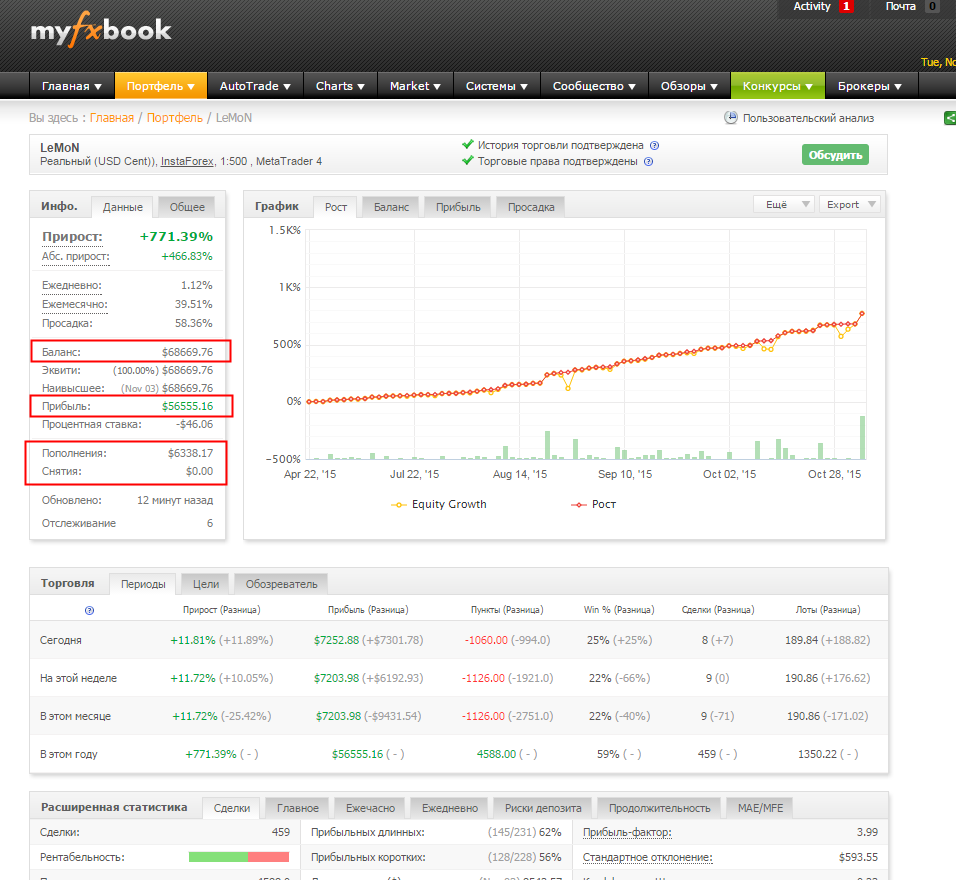956x880 pixels.
Task: Open the Главное statistics tab
Action: (298, 808)
